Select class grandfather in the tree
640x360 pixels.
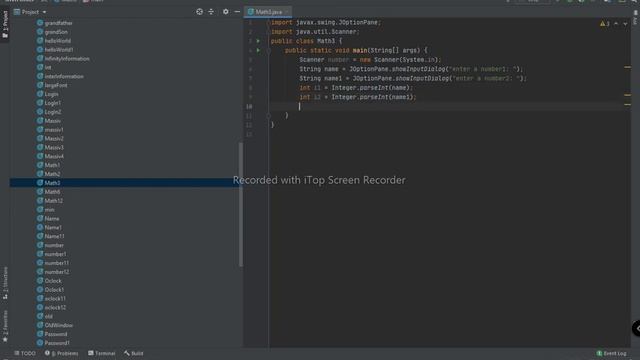pyautogui.click(x=55, y=23)
